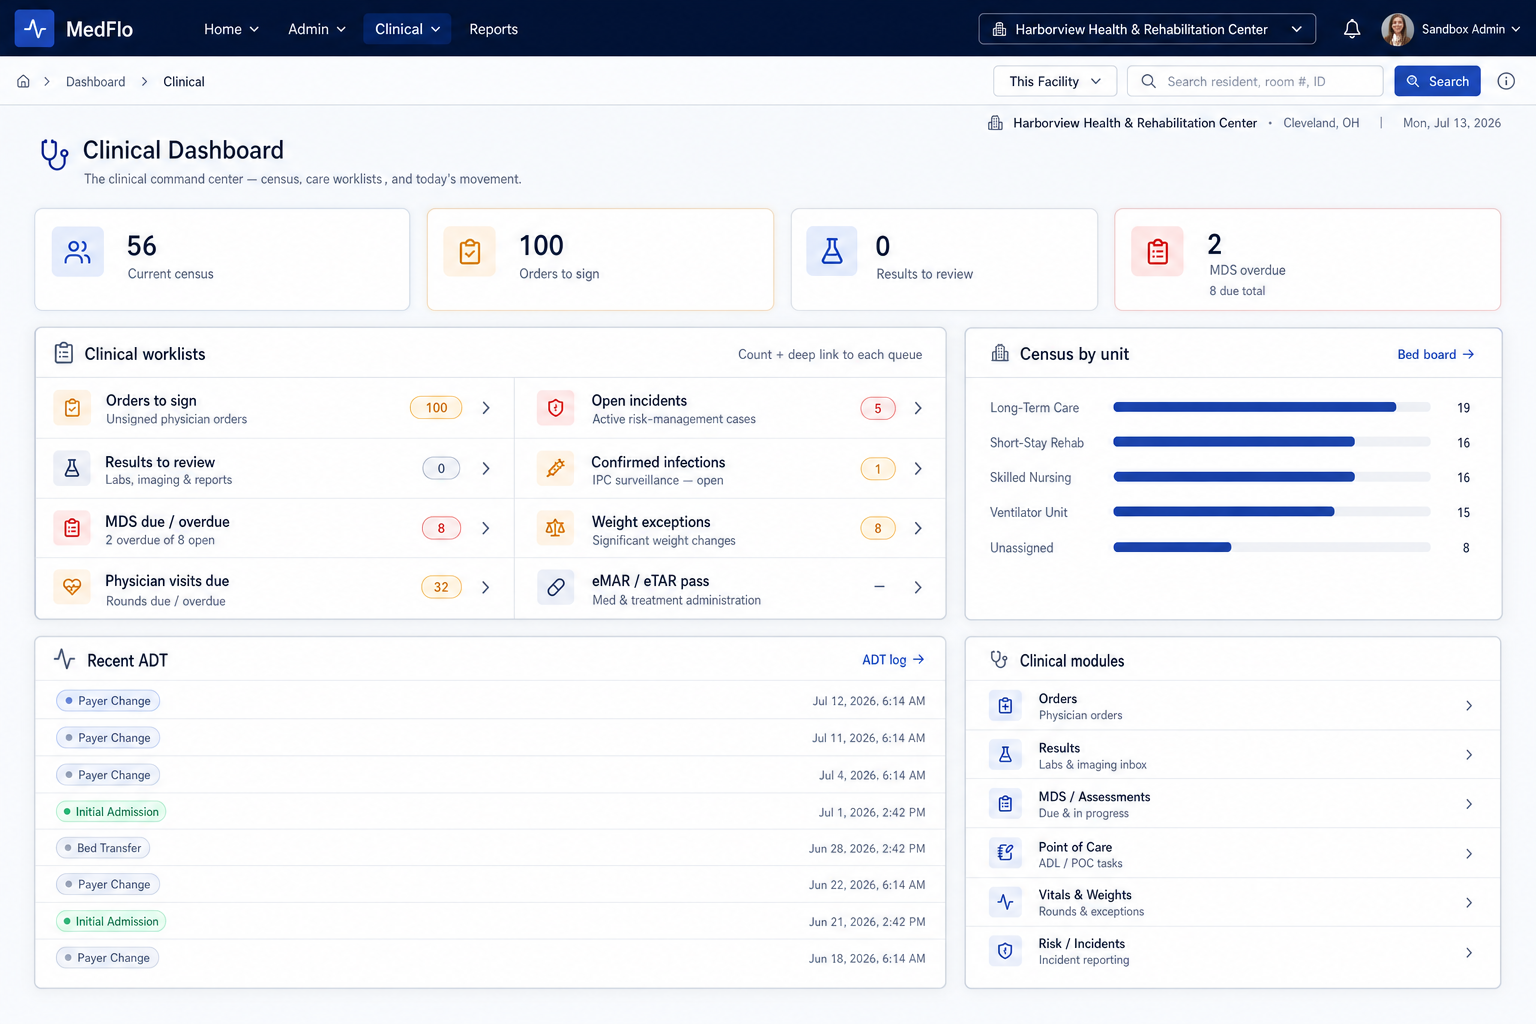The width and height of the screenshot is (1536, 1024).
Task: Open the info icon beside Search
Action: click(1506, 81)
